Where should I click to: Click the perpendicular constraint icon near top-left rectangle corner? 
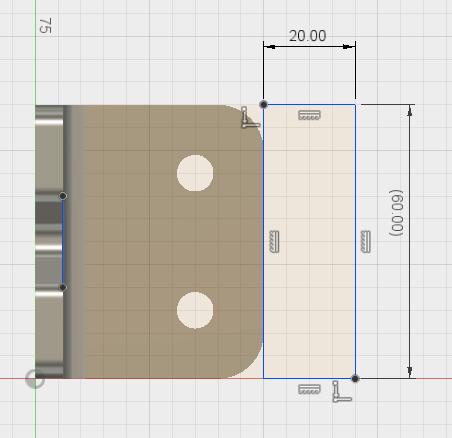pyautogui.click(x=250, y=117)
